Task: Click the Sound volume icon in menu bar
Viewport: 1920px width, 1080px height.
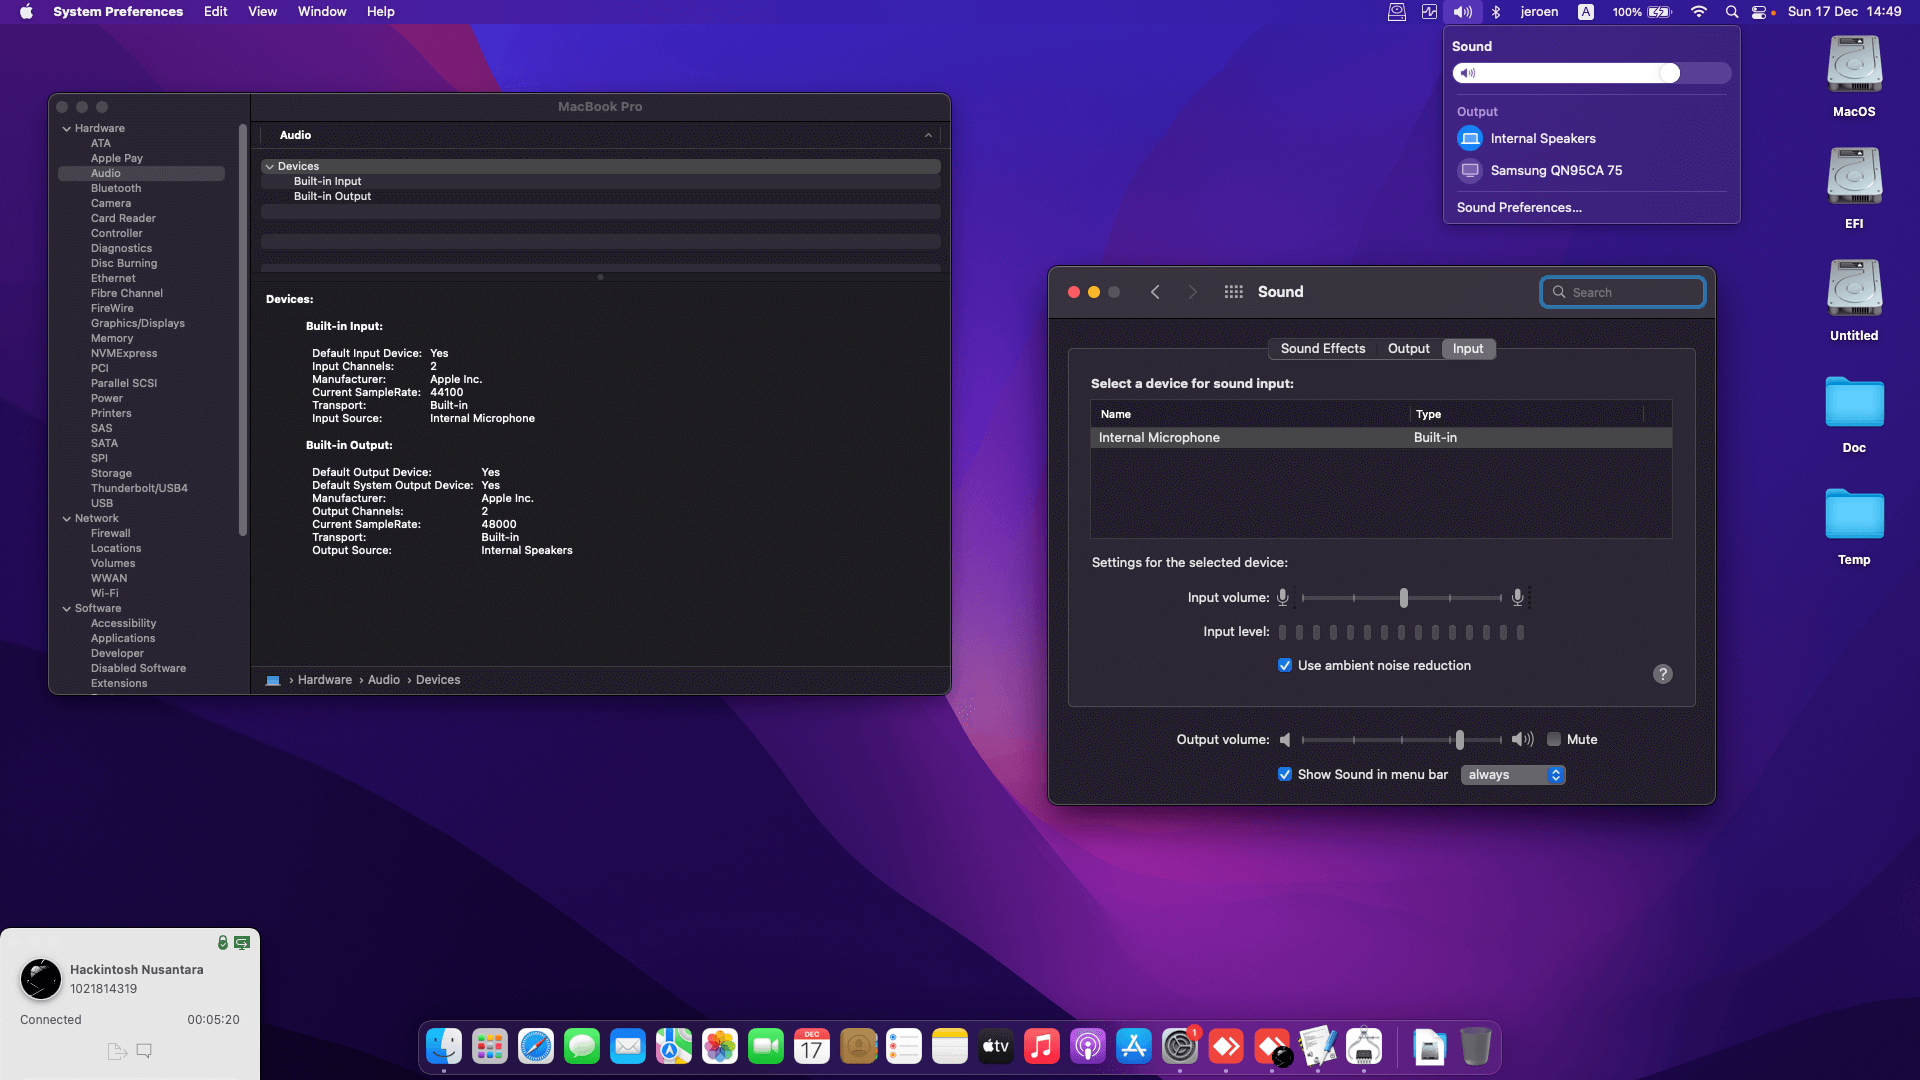Action: pyautogui.click(x=1462, y=12)
